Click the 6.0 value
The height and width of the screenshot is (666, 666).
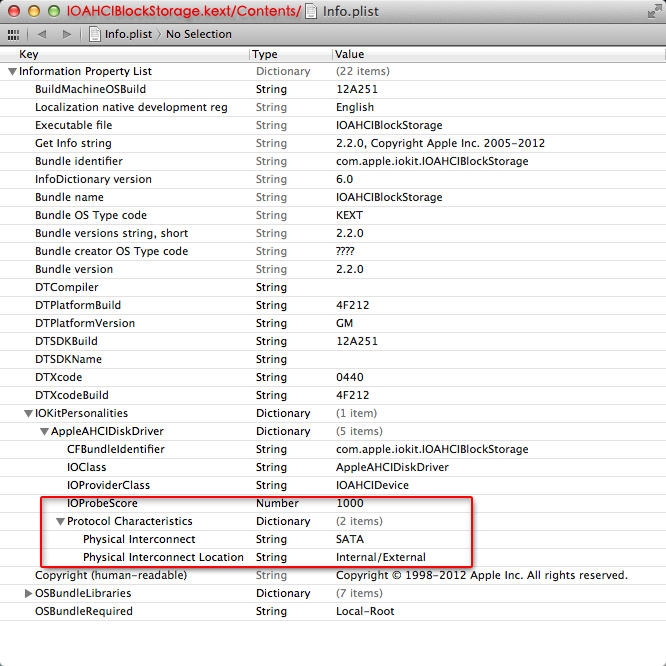pyautogui.click(x=344, y=179)
